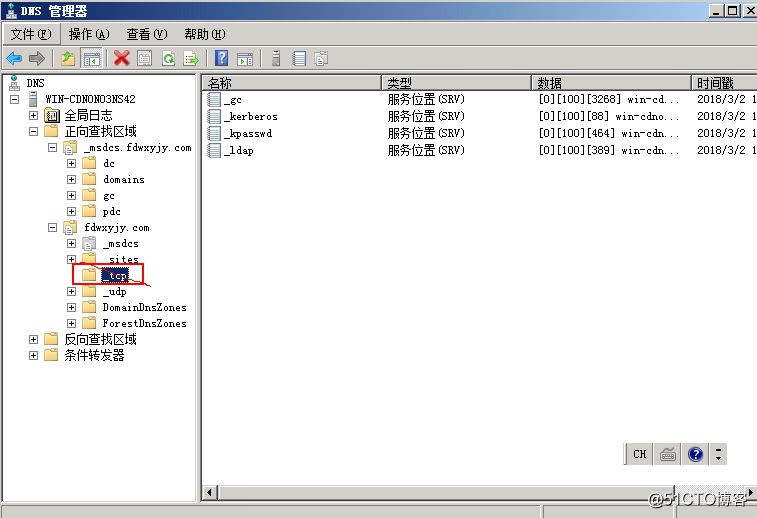Click the WIN-CDNONO3NS42 server icon
757x518 pixels.
33,99
